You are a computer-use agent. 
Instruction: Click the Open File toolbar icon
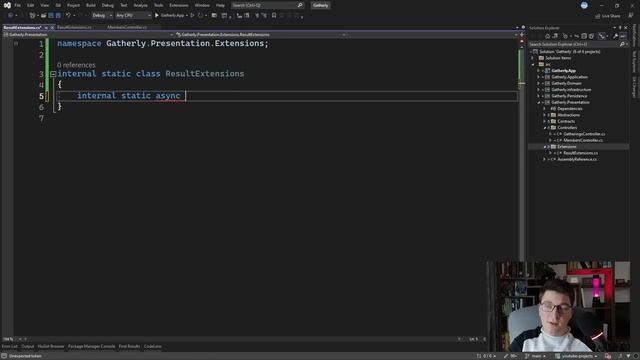(x=43, y=16)
